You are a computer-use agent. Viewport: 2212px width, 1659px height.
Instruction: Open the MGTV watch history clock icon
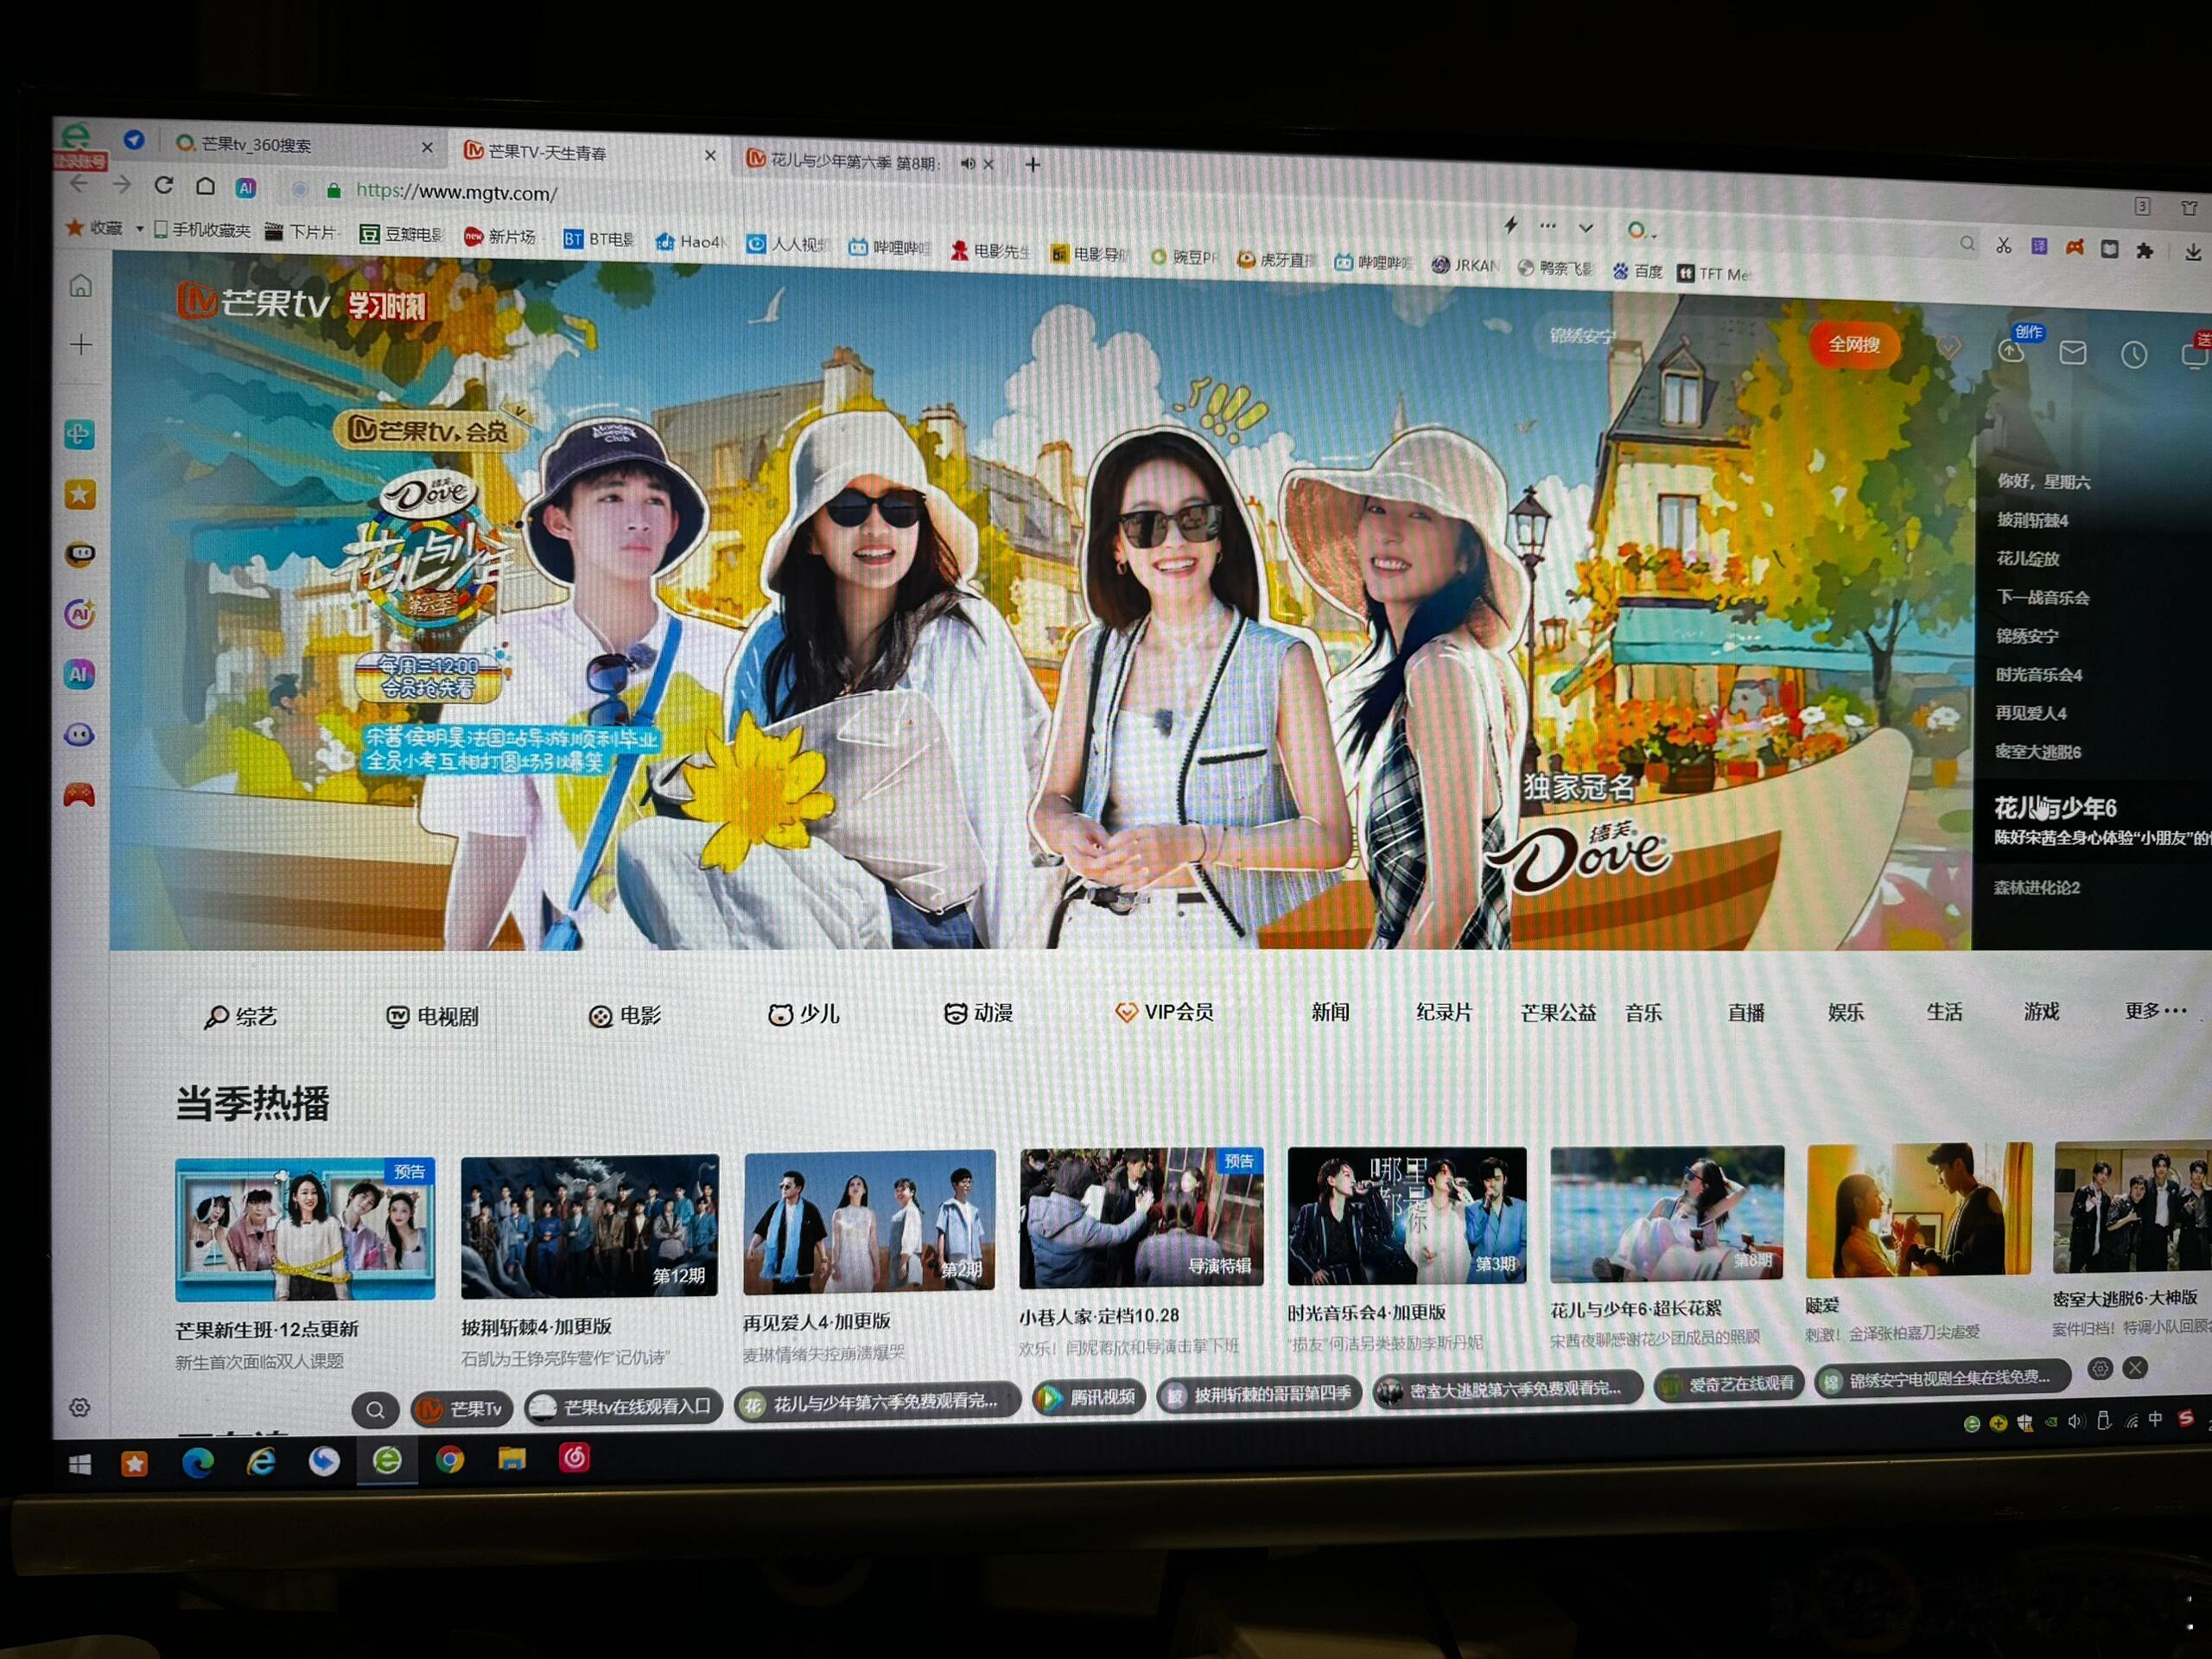point(2133,354)
